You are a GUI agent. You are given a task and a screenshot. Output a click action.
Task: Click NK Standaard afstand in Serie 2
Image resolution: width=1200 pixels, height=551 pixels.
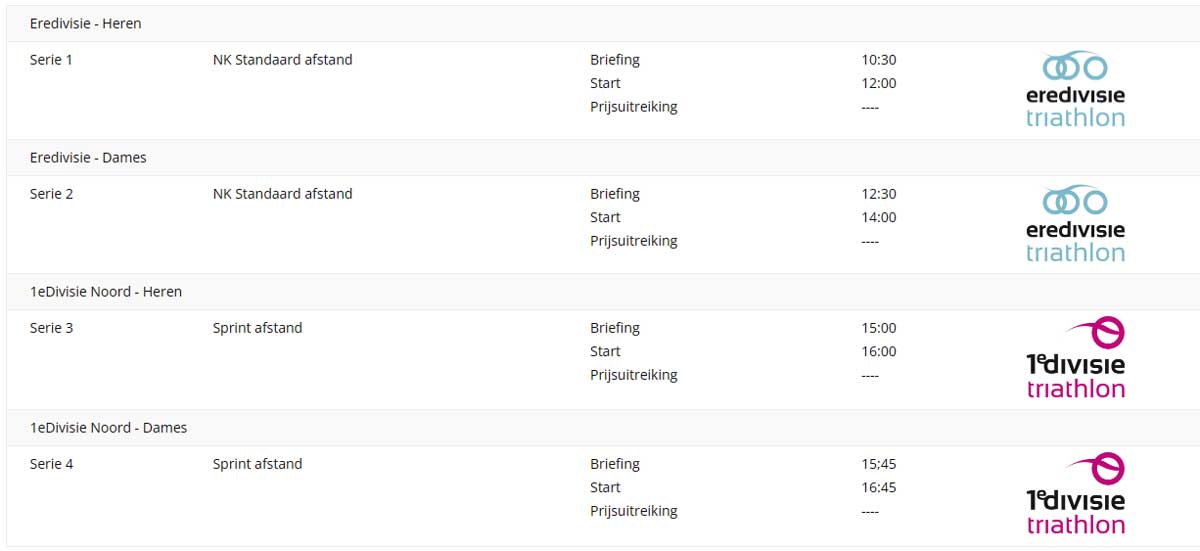(282, 194)
